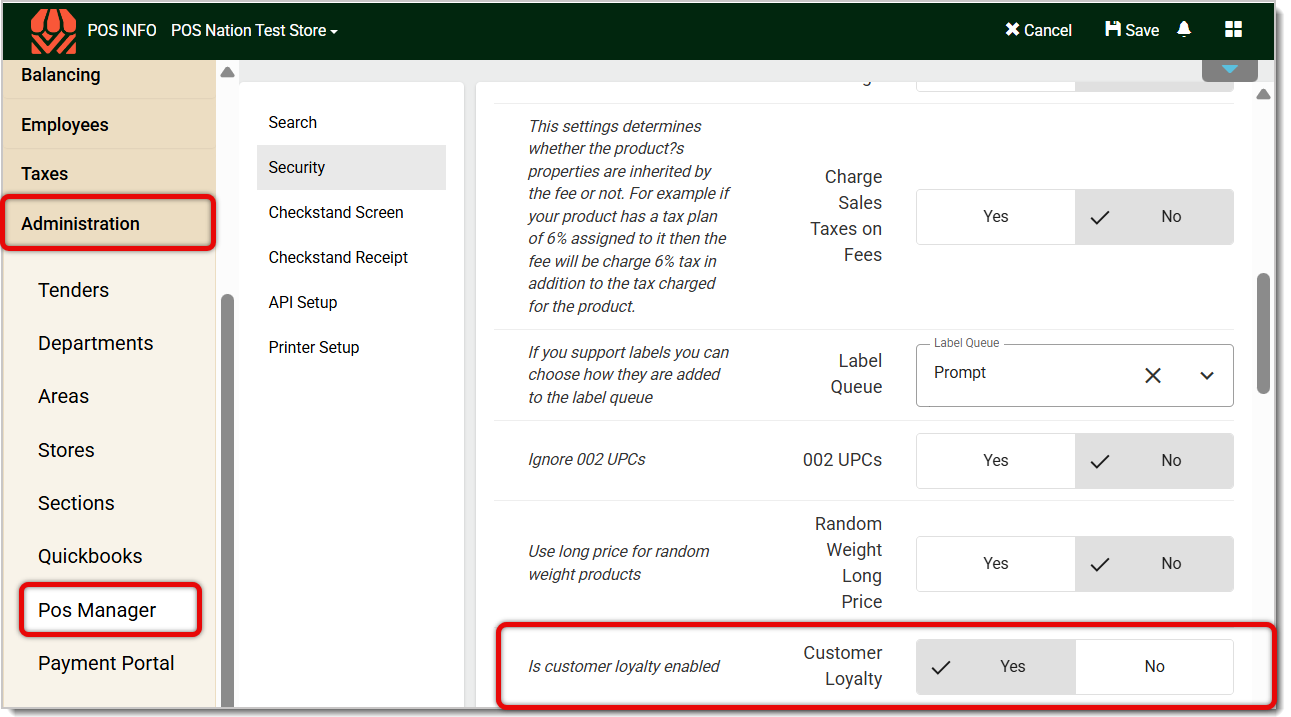The height and width of the screenshot is (717, 1291).
Task: Click the POS INFO header label
Action: pos(122,30)
